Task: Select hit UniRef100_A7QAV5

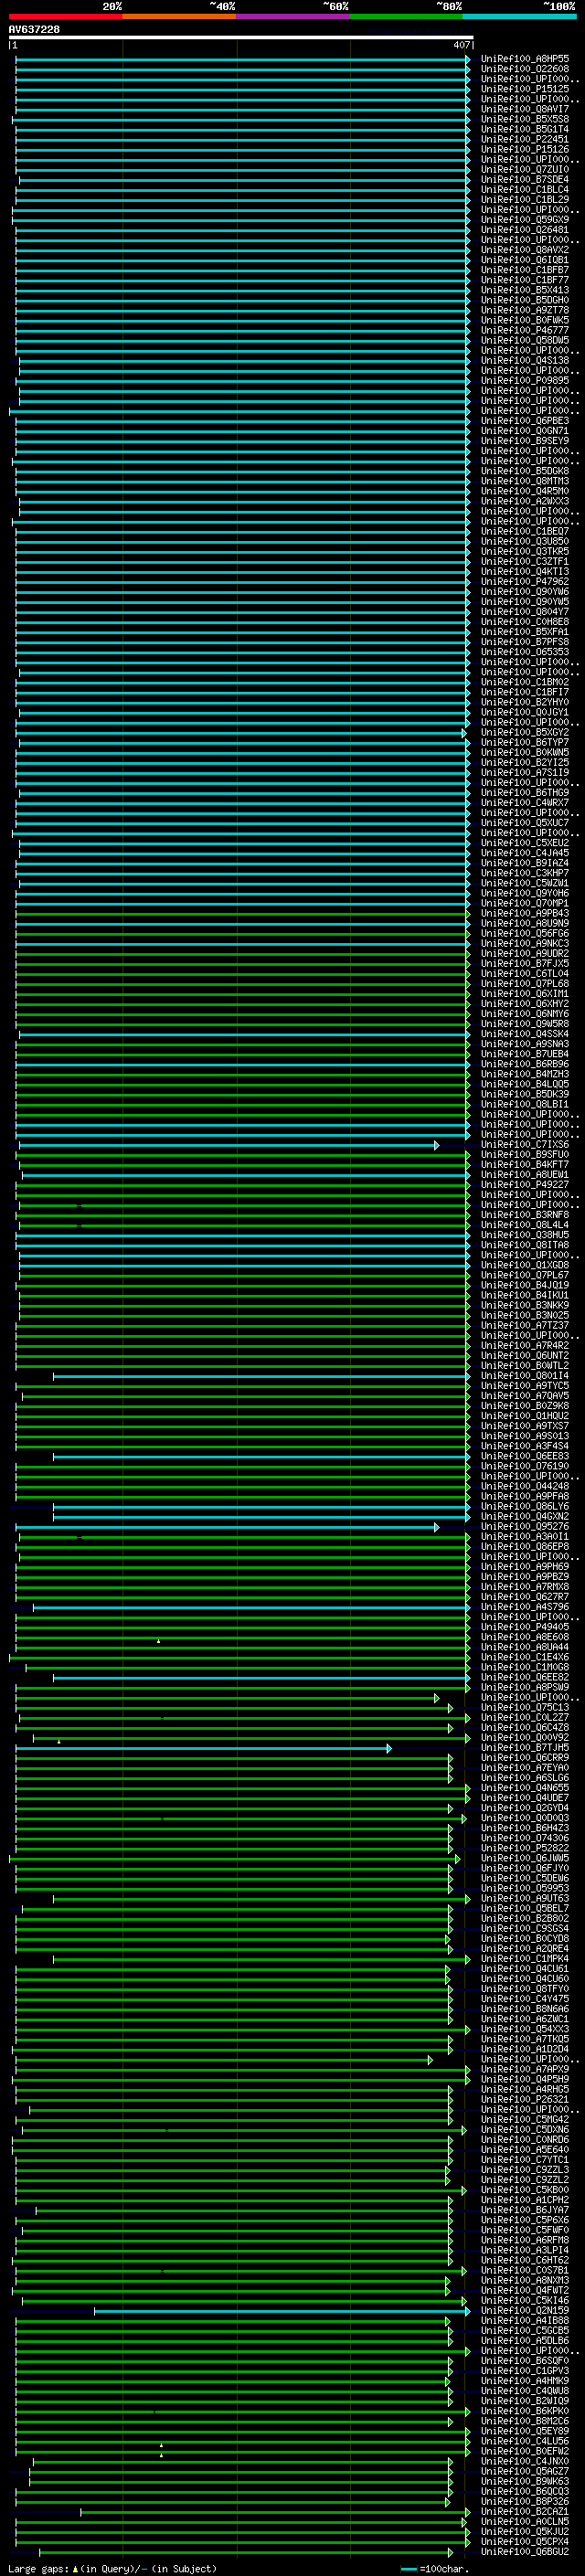Action: 525,1396
